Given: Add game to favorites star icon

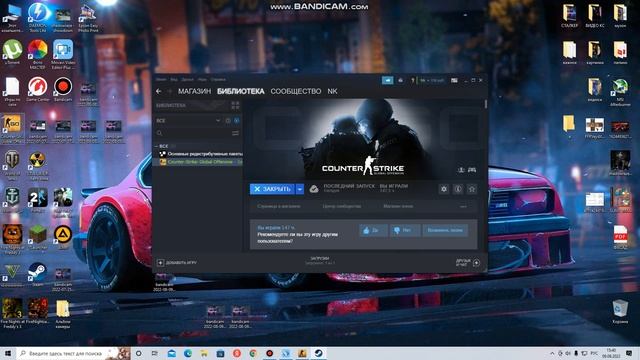Looking at the screenshot, I should point(472,189).
